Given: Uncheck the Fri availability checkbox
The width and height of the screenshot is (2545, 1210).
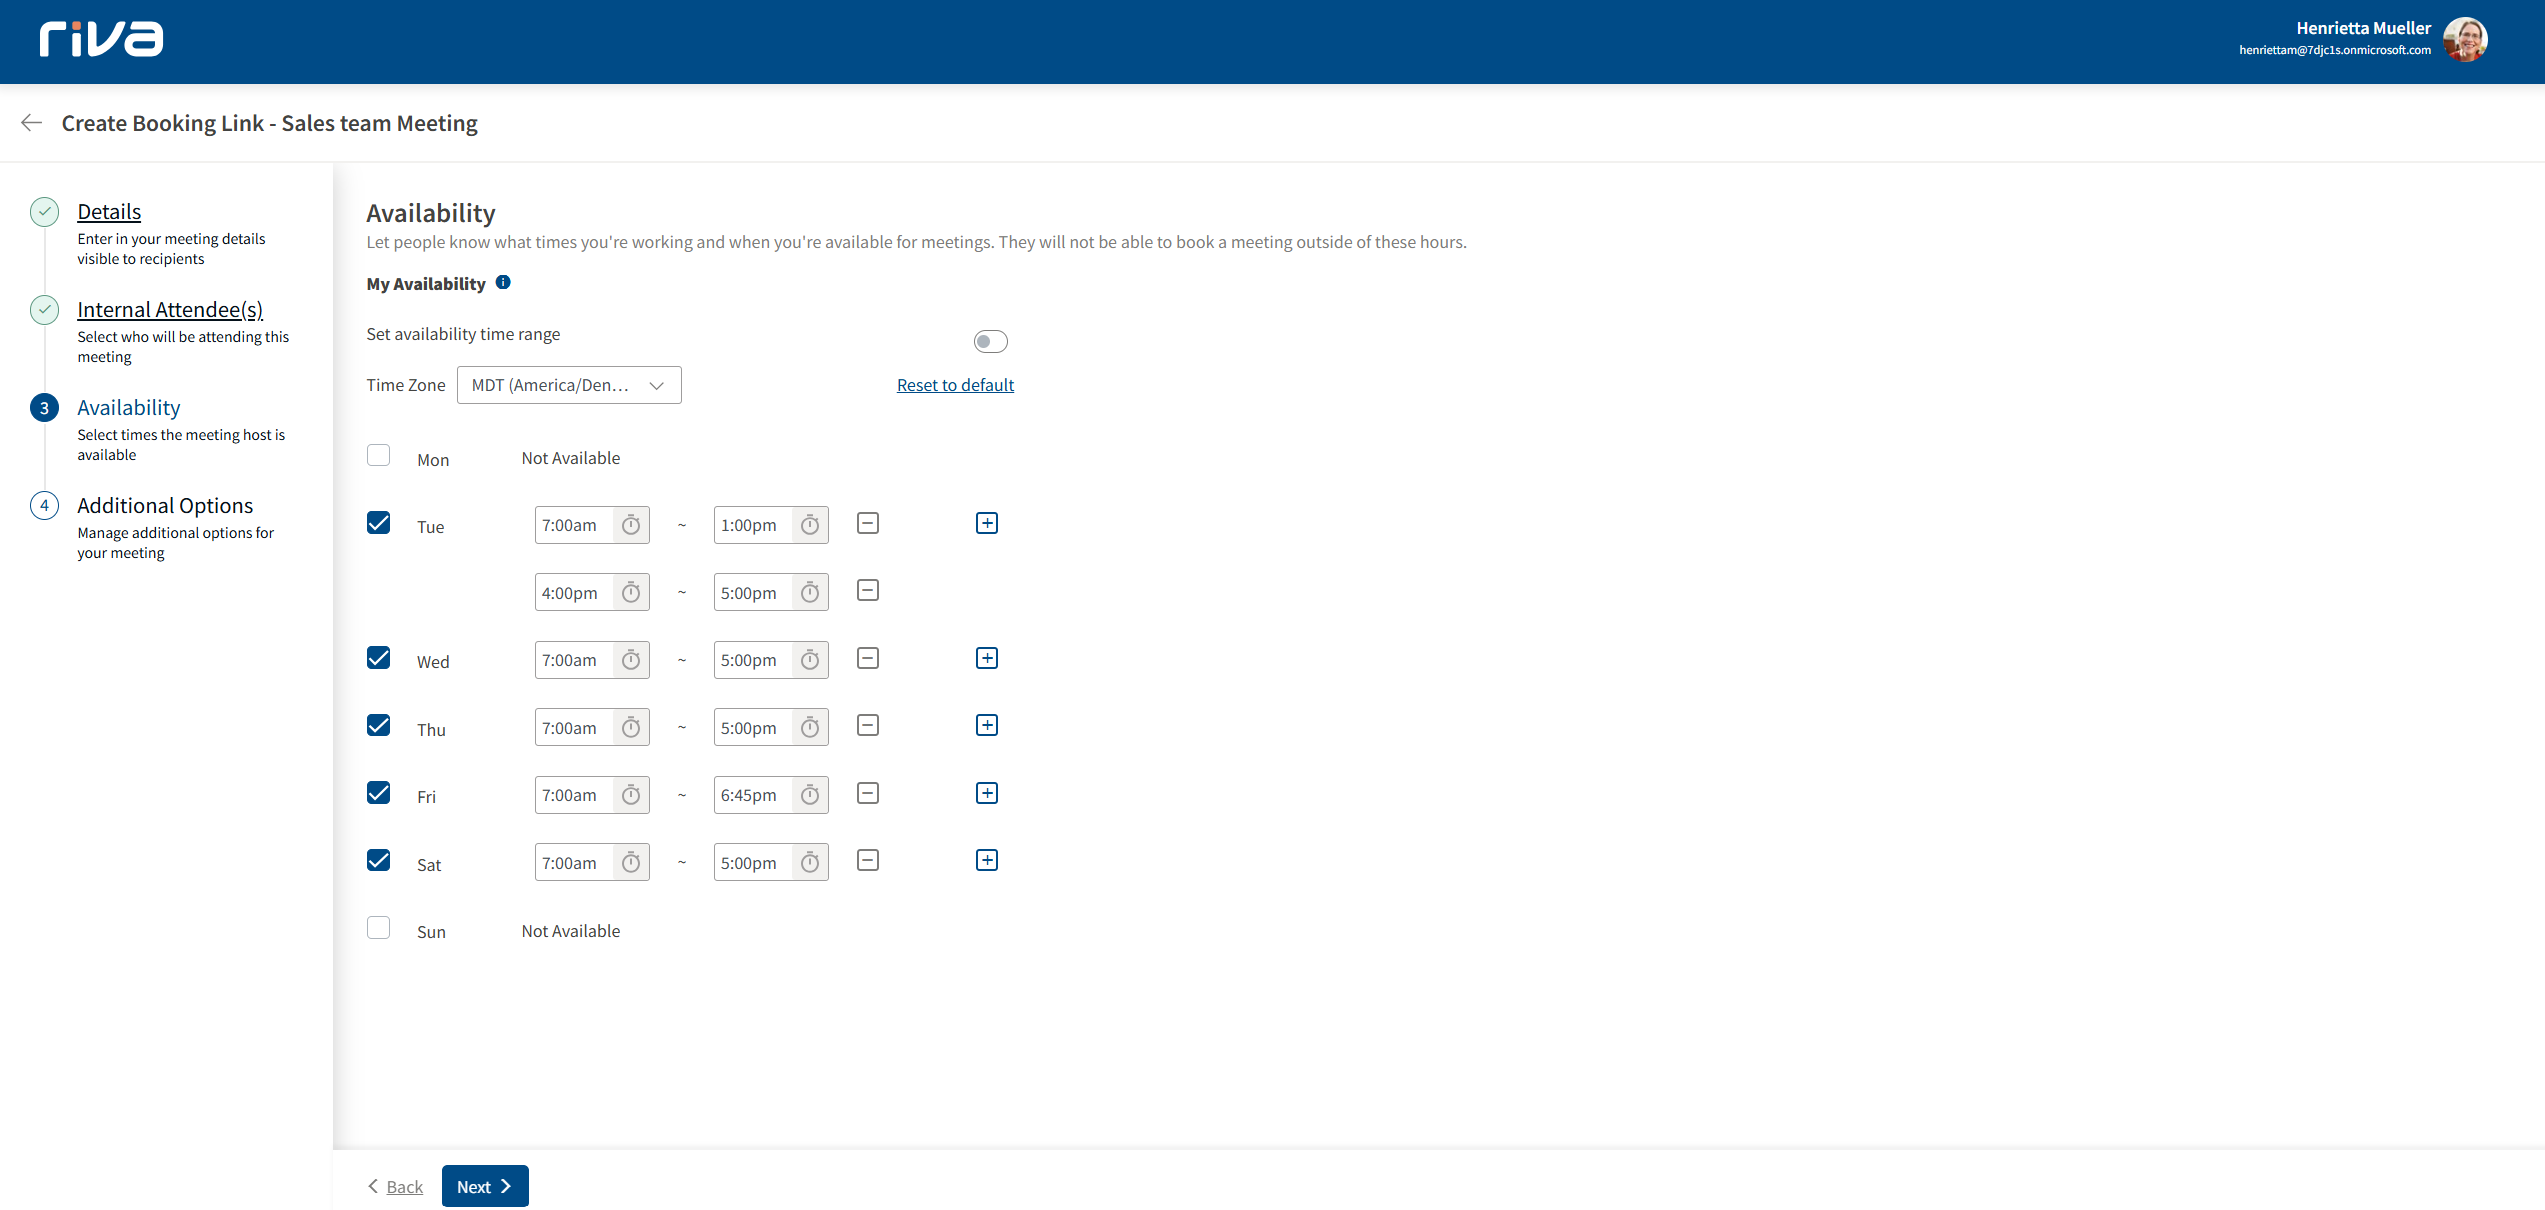Looking at the screenshot, I should click(x=378, y=793).
